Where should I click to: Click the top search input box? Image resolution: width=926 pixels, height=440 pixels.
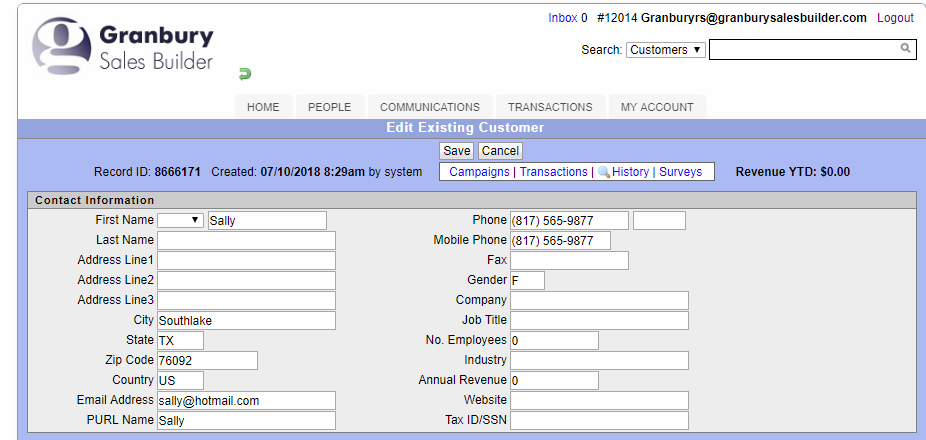(x=813, y=50)
